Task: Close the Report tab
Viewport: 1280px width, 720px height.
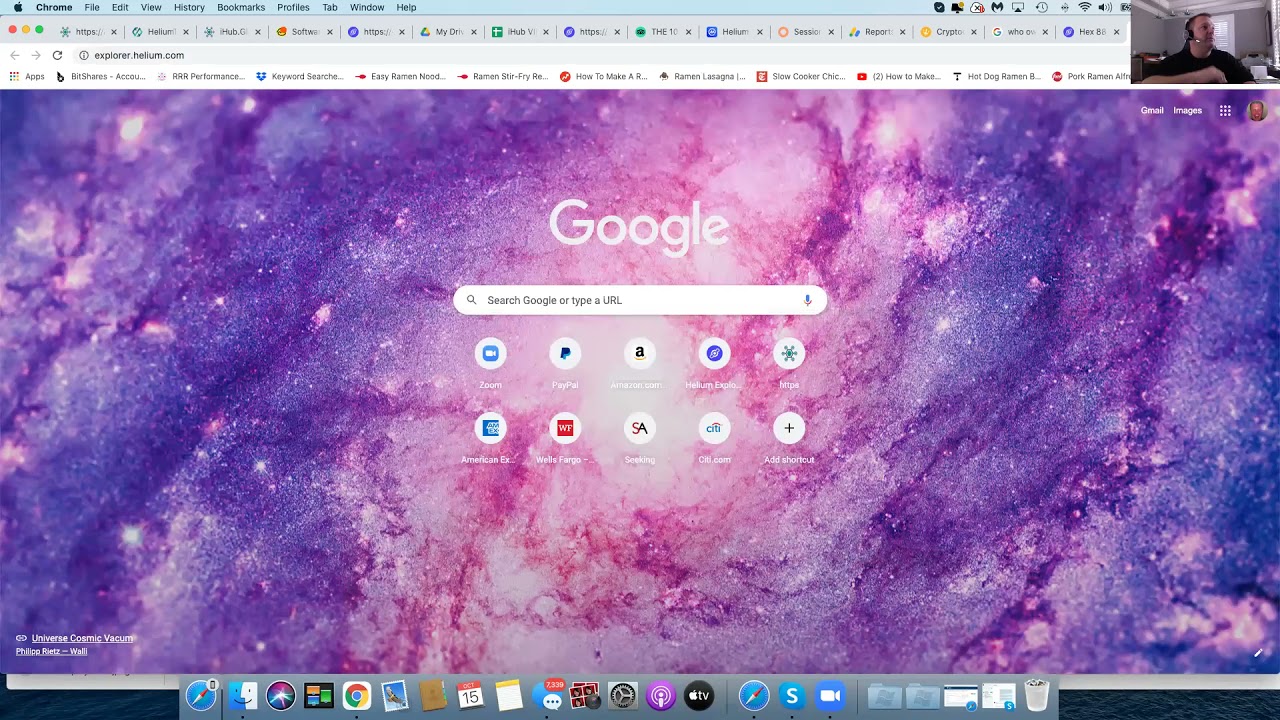Action: click(902, 32)
